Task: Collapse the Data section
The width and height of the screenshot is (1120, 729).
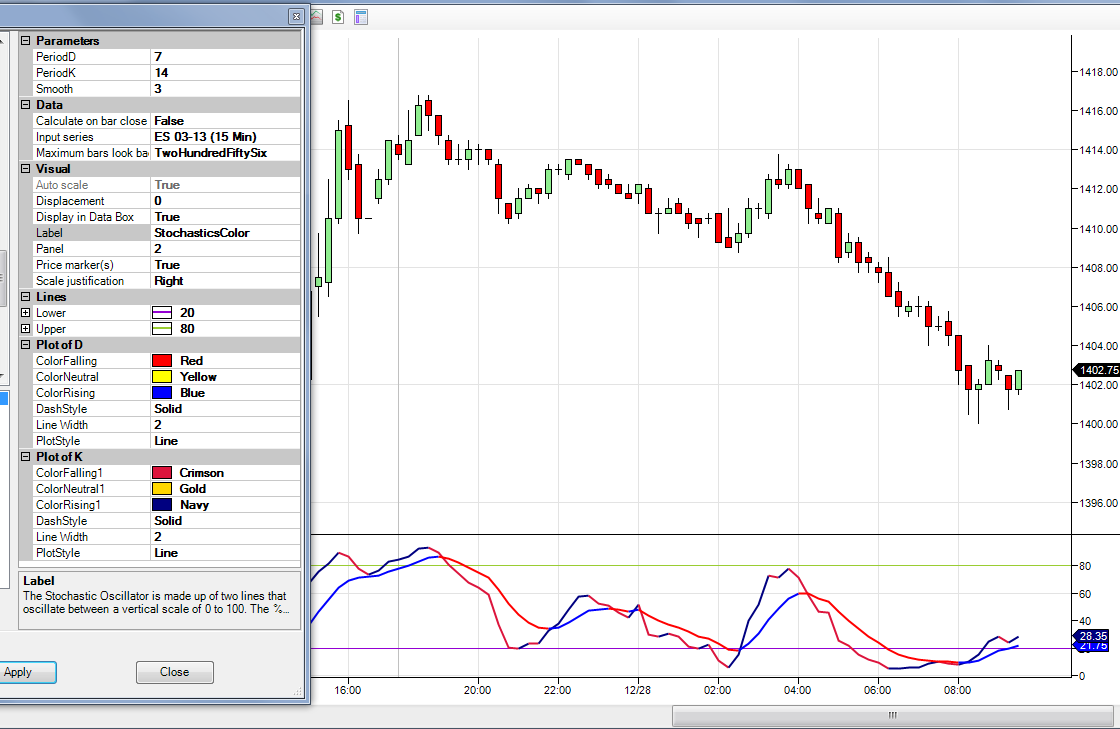Action: click(26, 105)
